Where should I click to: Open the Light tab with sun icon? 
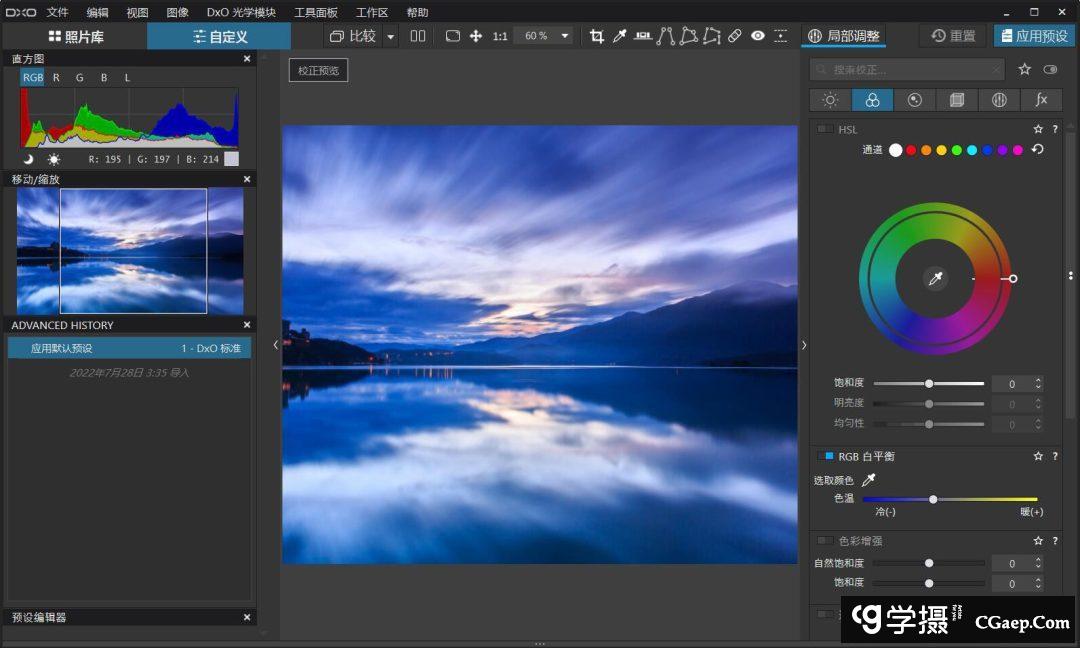click(x=830, y=100)
